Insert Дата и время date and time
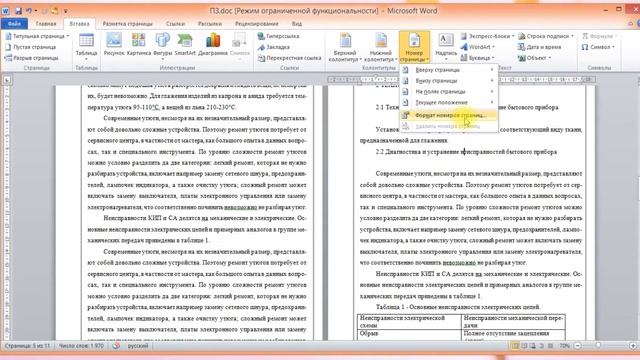Screen dimensions: 640x360 coord(540,47)
